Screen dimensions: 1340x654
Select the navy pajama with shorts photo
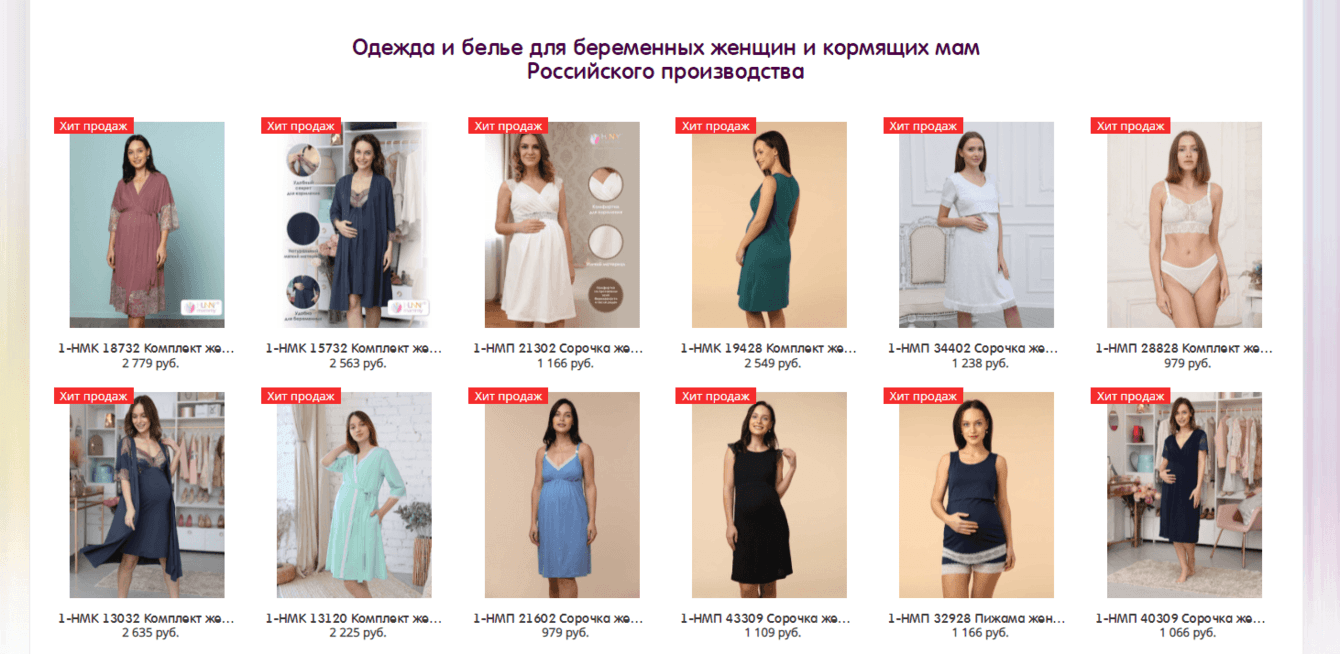[x=976, y=495]
